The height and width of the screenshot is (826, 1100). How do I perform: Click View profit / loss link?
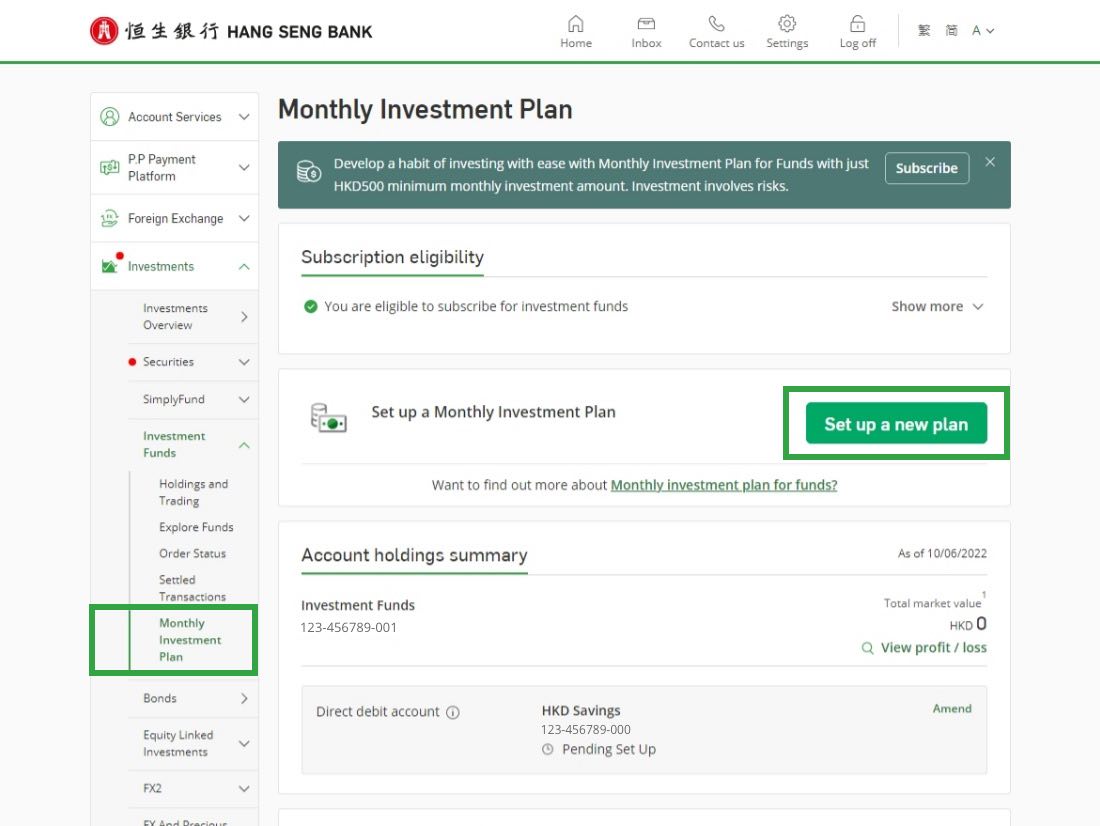[x=933, y=648]
